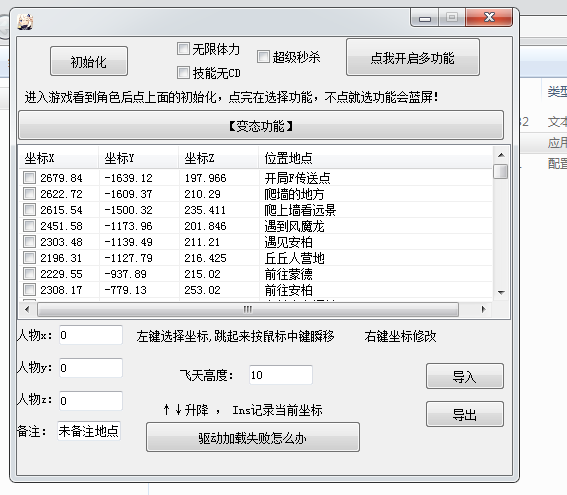Click the app character icon in title bar
This screenshot has height=495, width=567.
25,22
